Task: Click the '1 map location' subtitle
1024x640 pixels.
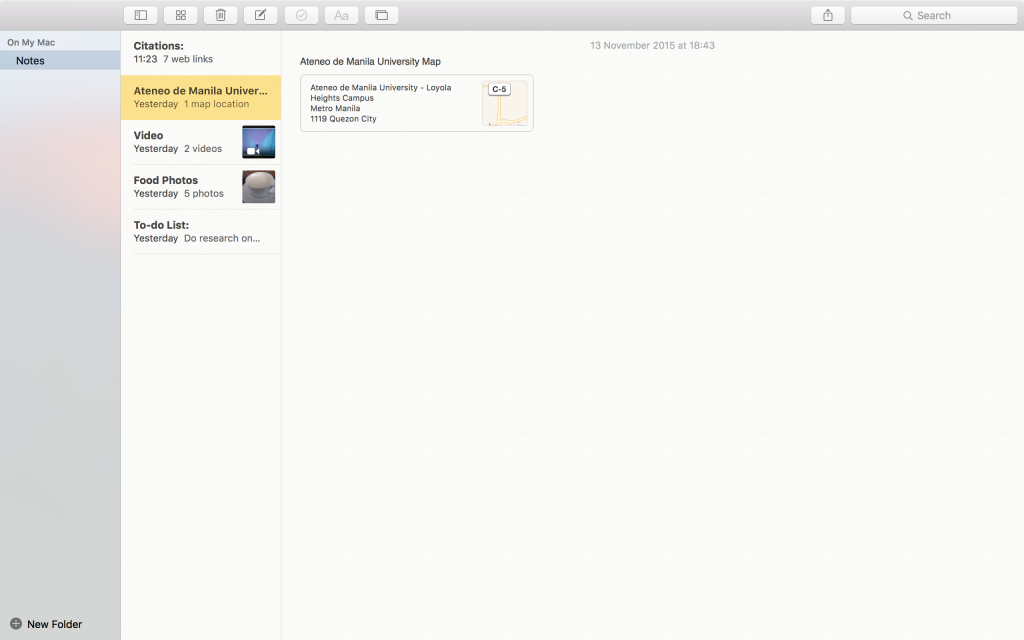Action: 216,104
